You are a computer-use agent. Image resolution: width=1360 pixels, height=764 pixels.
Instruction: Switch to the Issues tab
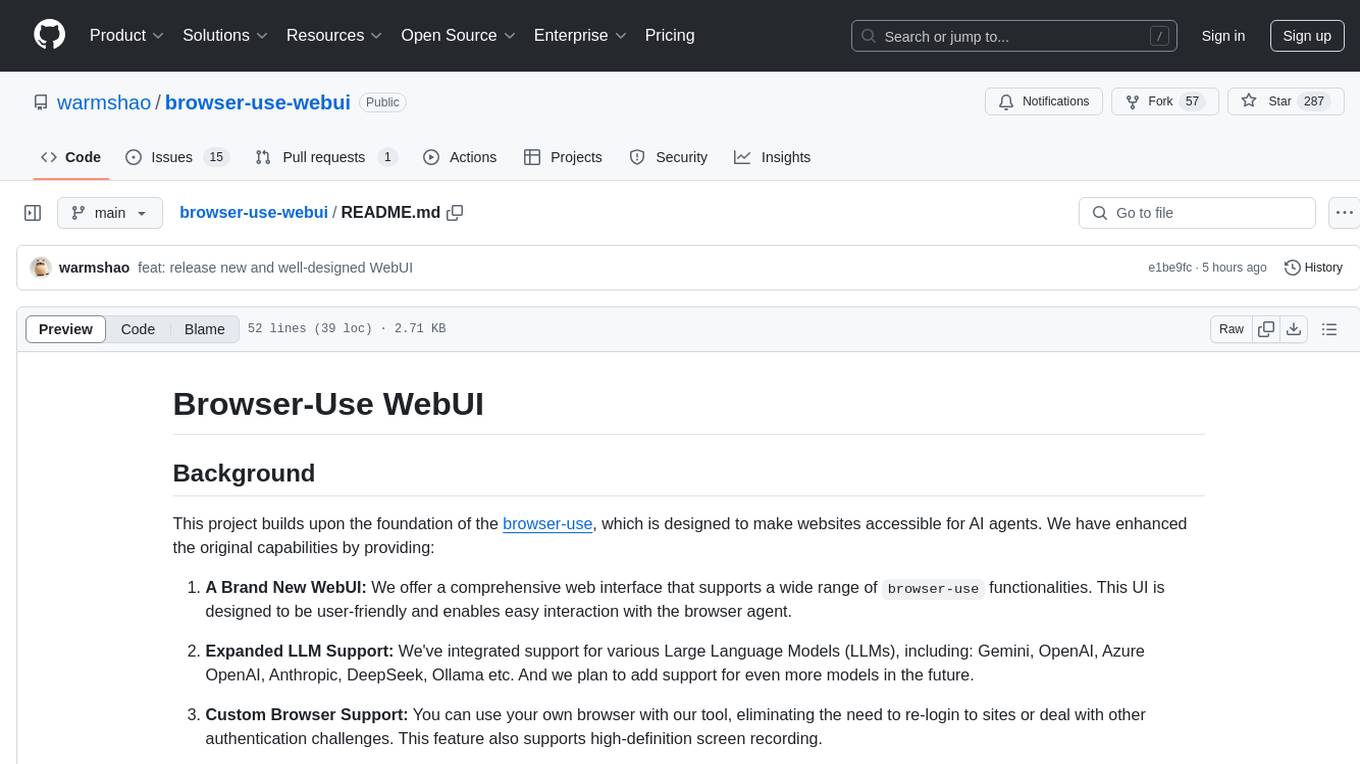177,157
